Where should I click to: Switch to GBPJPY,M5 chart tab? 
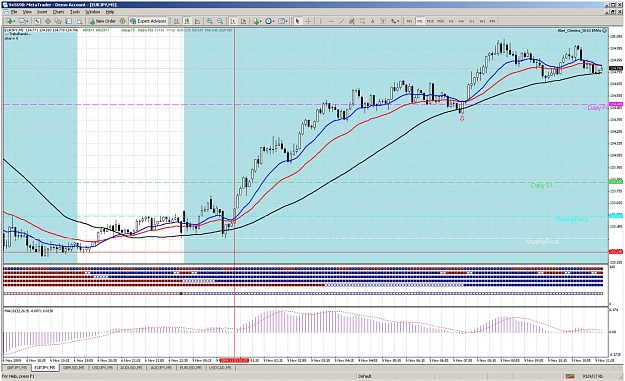[16, 368]
